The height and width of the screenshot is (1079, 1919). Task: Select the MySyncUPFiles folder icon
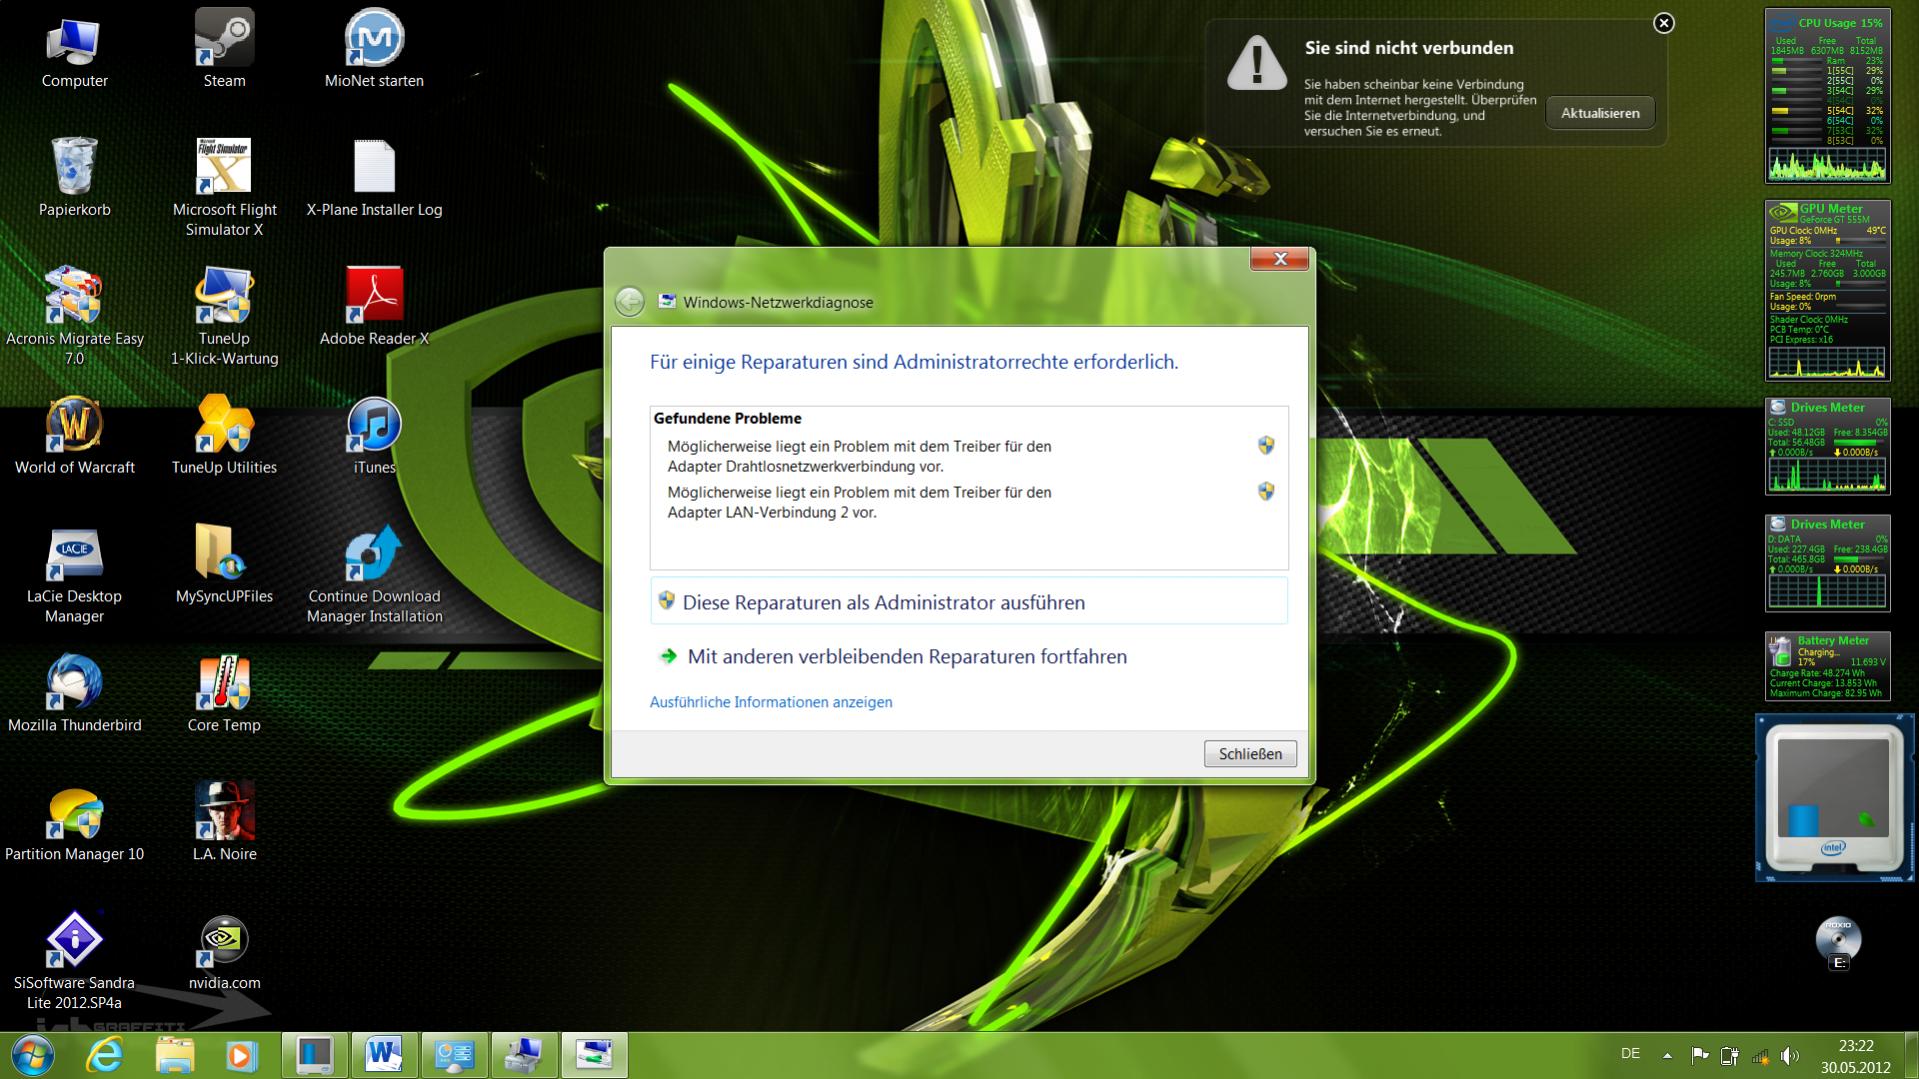(224, 564)
